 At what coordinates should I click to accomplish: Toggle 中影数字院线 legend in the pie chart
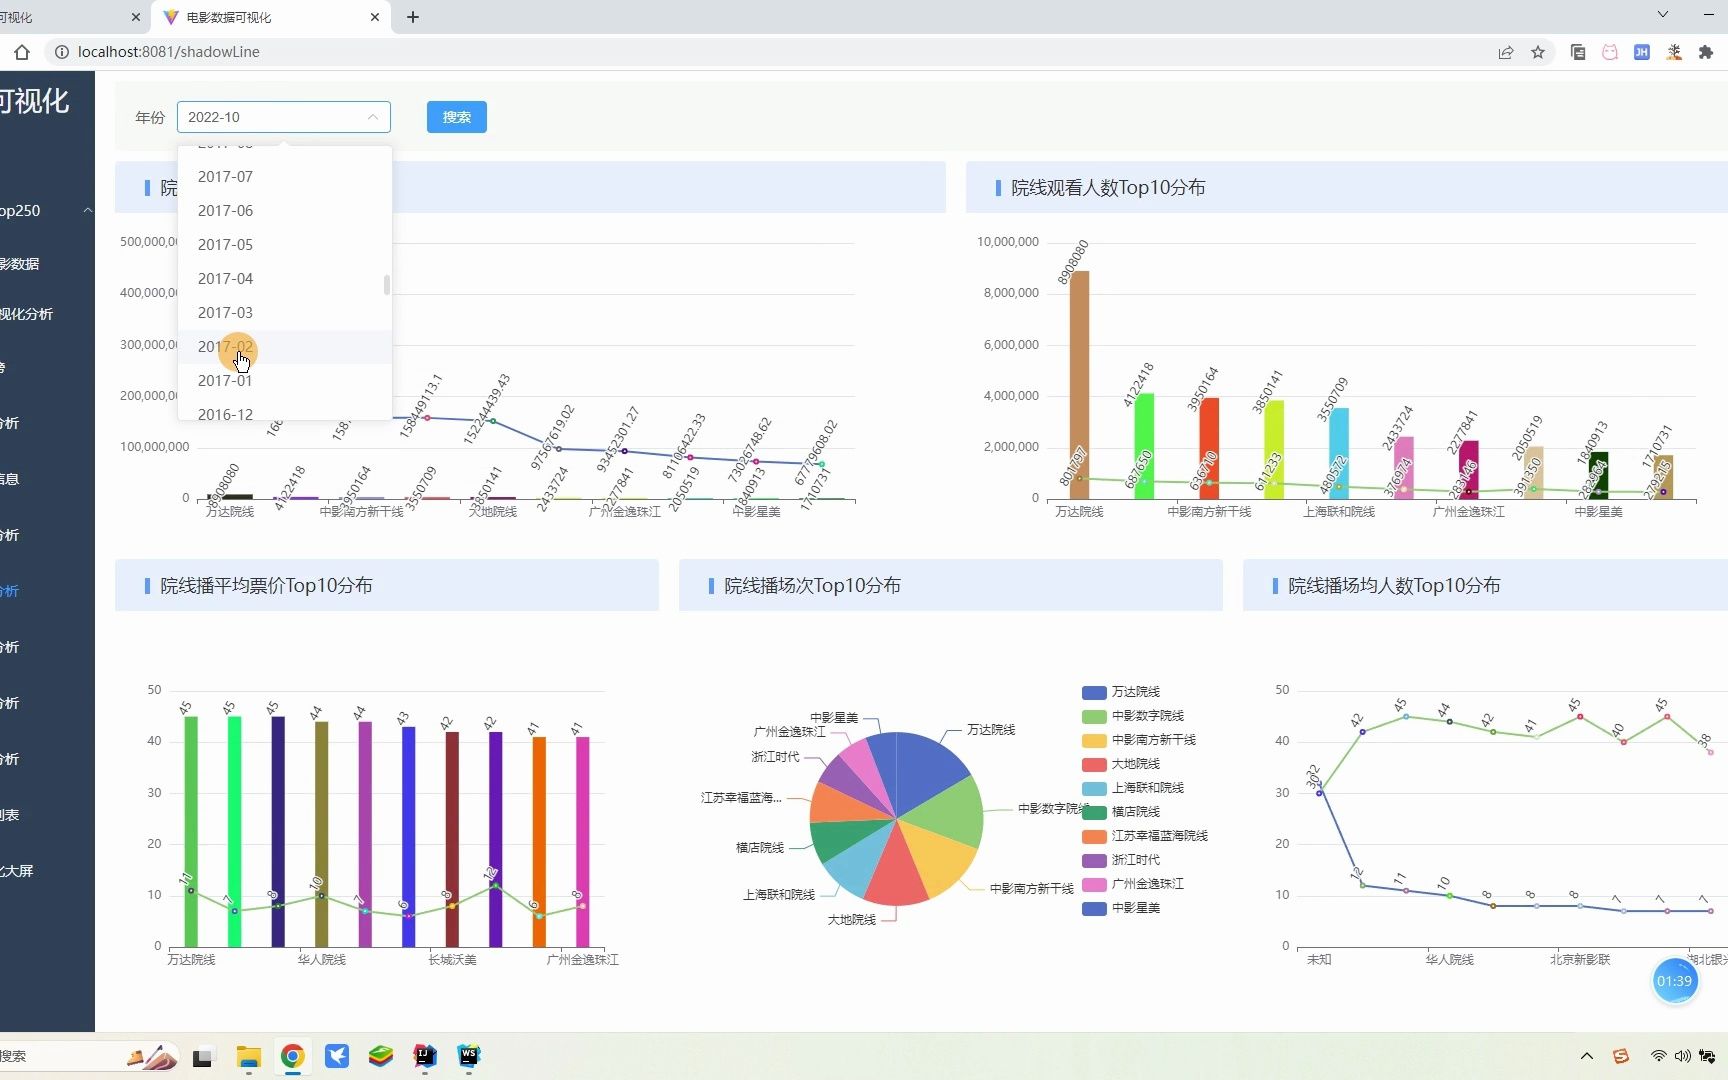(x=1133, y=716)
